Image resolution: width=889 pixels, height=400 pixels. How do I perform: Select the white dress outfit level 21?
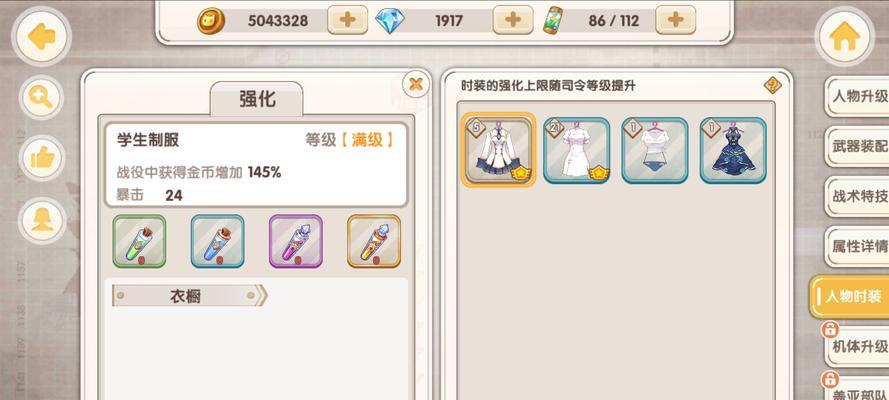pyautogui.click(x=577, y=150)
